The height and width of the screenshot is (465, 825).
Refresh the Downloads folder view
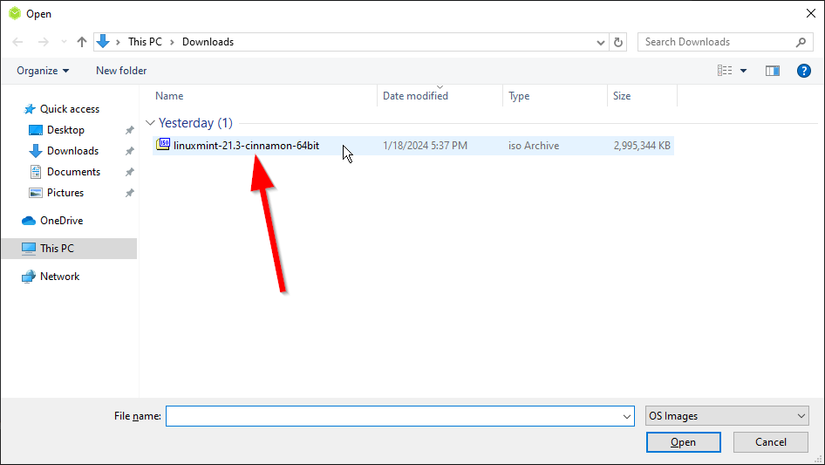click(618, 42)
